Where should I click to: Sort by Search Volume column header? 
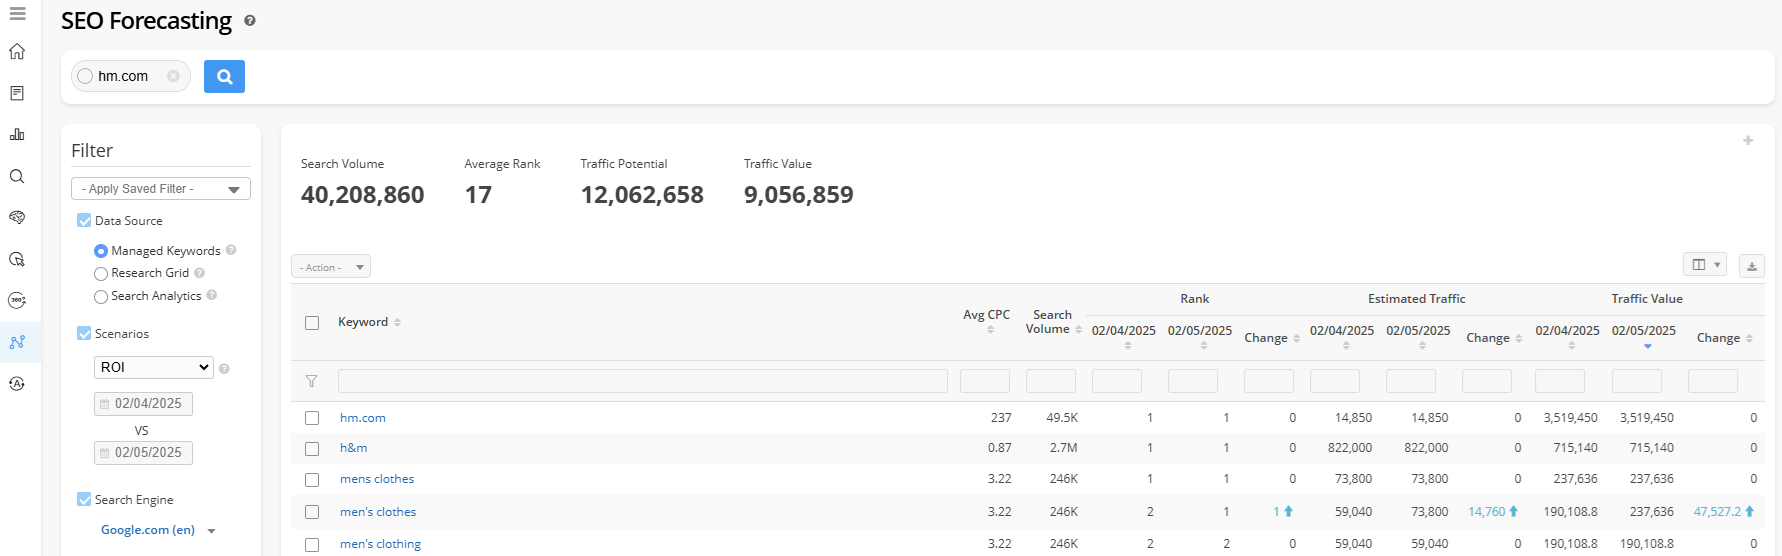pyautogui.click(x=1051, y=322)
